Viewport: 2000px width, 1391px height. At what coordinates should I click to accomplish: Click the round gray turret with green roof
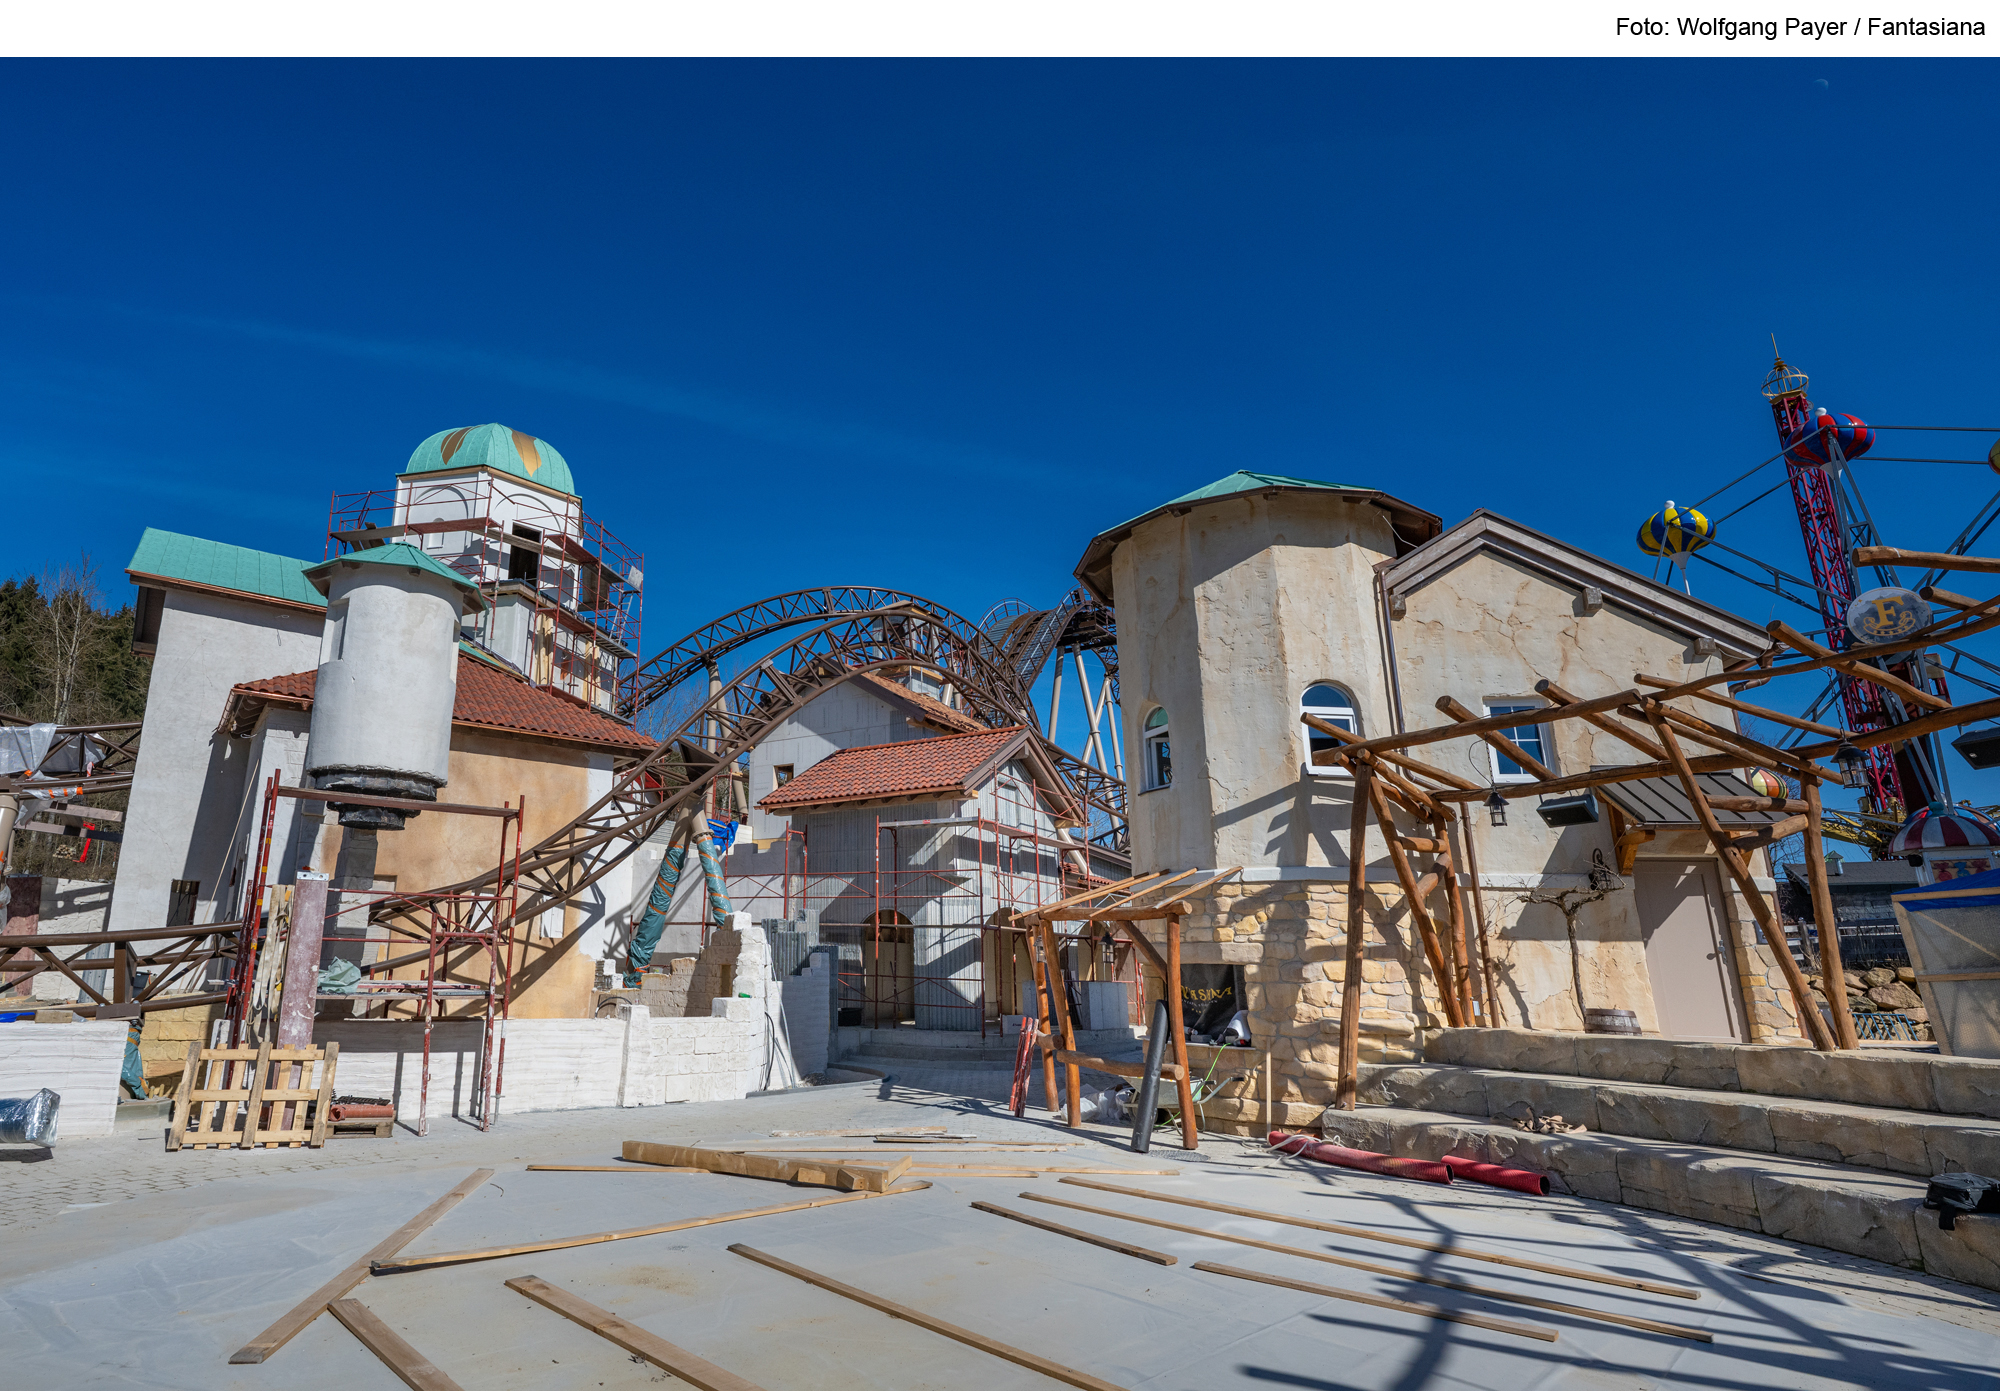click(385, 680)
